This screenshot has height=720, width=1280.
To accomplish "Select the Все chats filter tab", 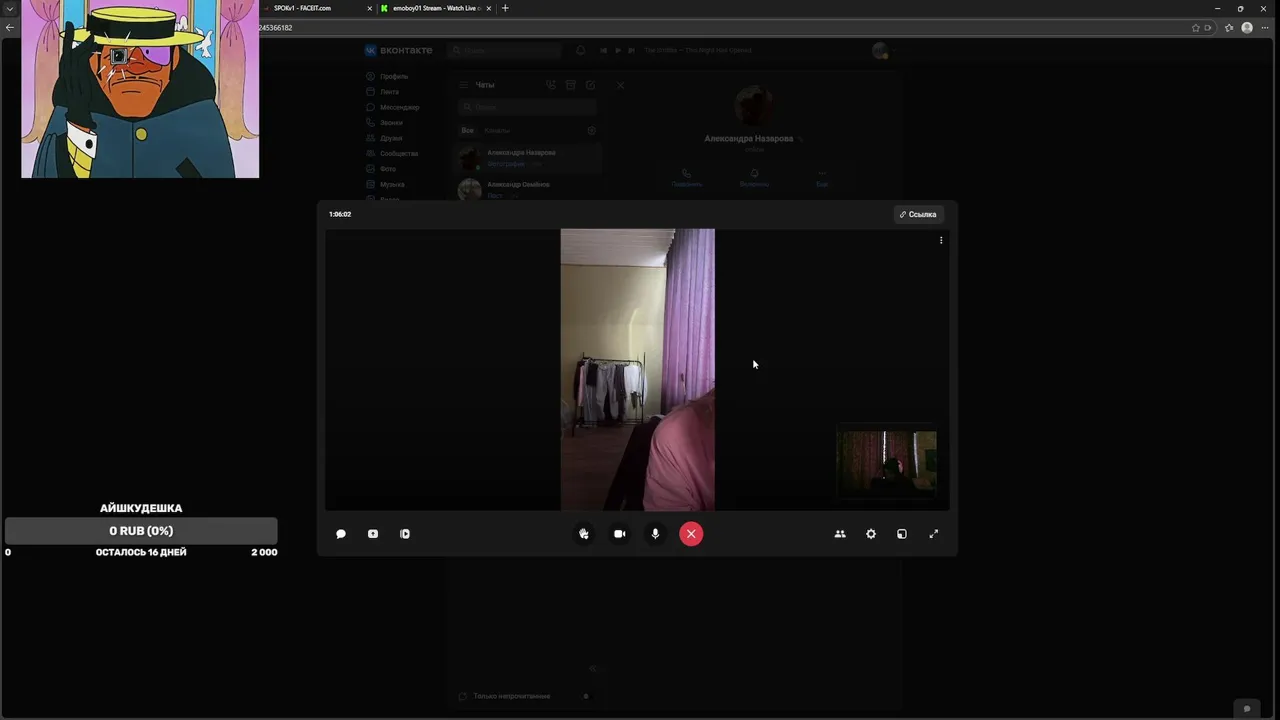I will coord(467,130).
